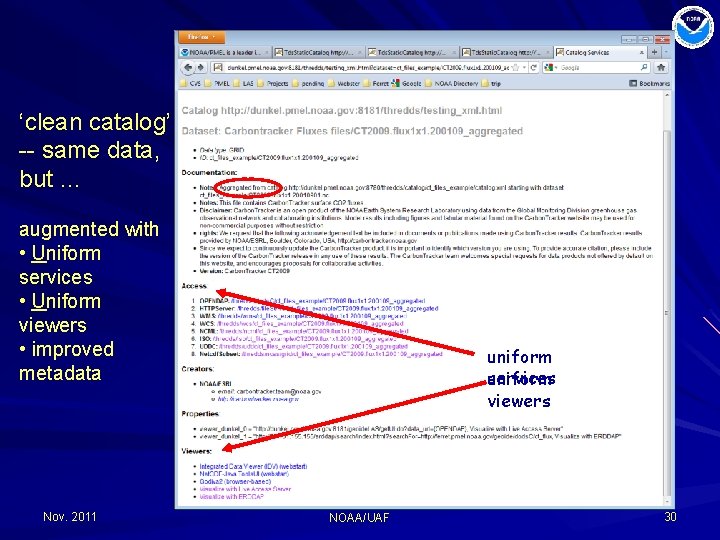Click the site identity icon in address bar
720x540 pixels.
point(218,68)
